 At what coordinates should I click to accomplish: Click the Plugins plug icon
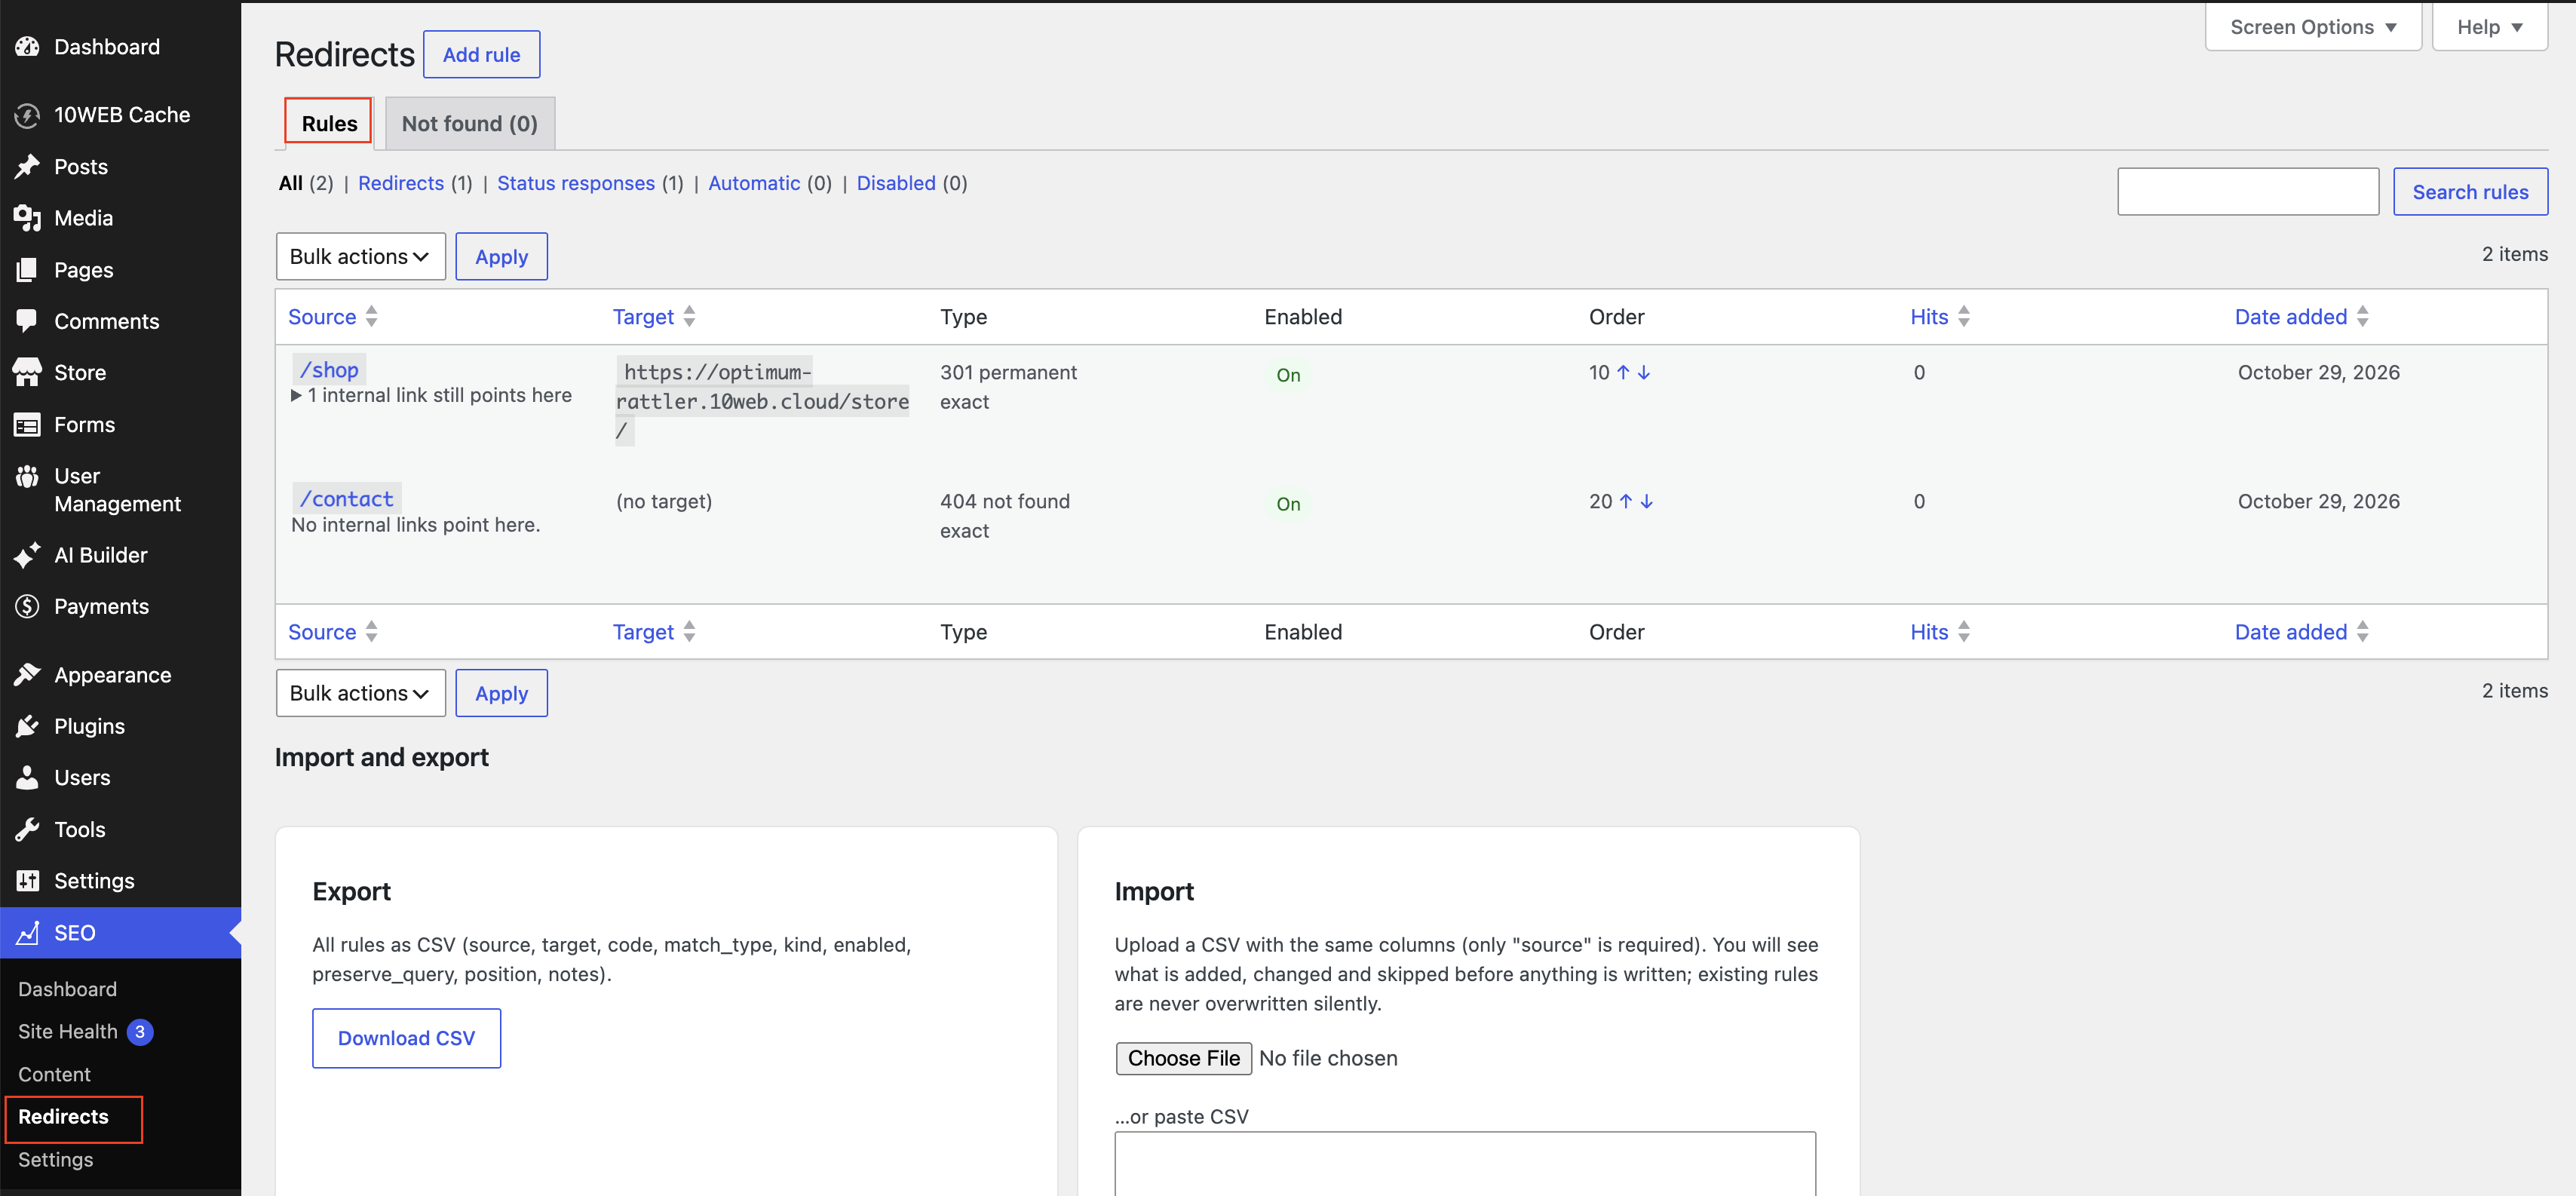pos(27,727)
